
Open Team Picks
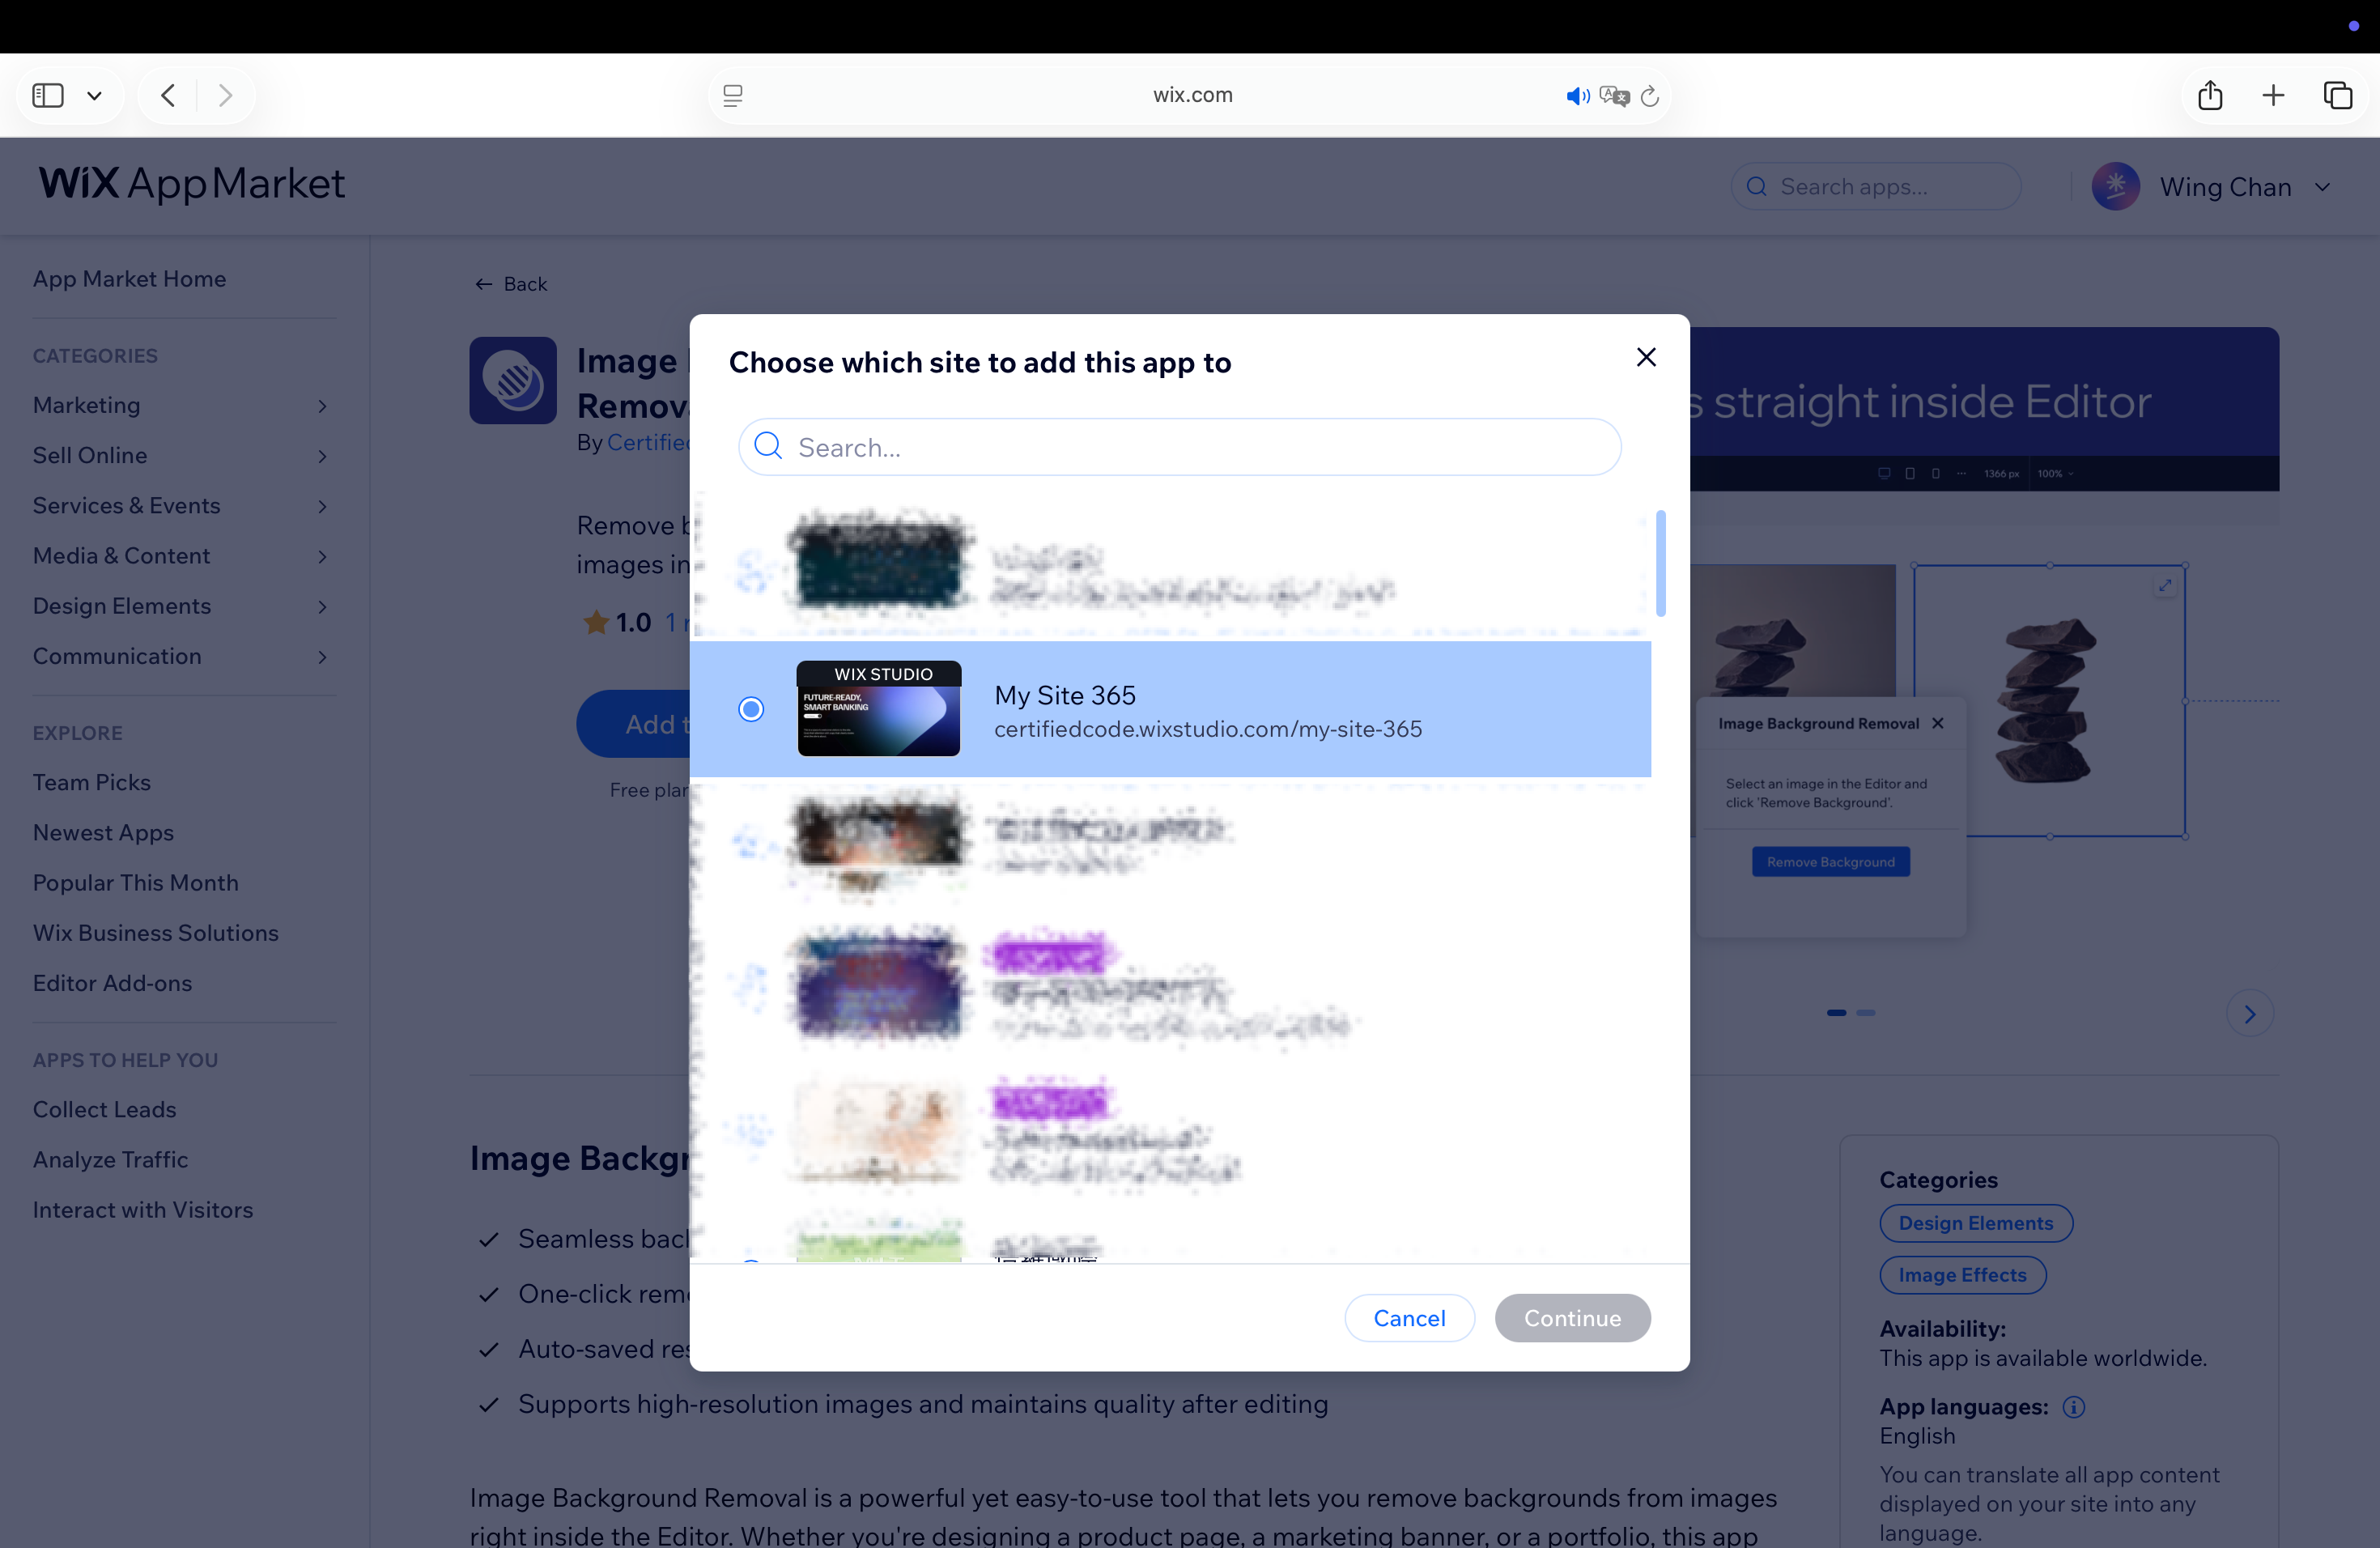pyautogui.click(x=91, y=782)
